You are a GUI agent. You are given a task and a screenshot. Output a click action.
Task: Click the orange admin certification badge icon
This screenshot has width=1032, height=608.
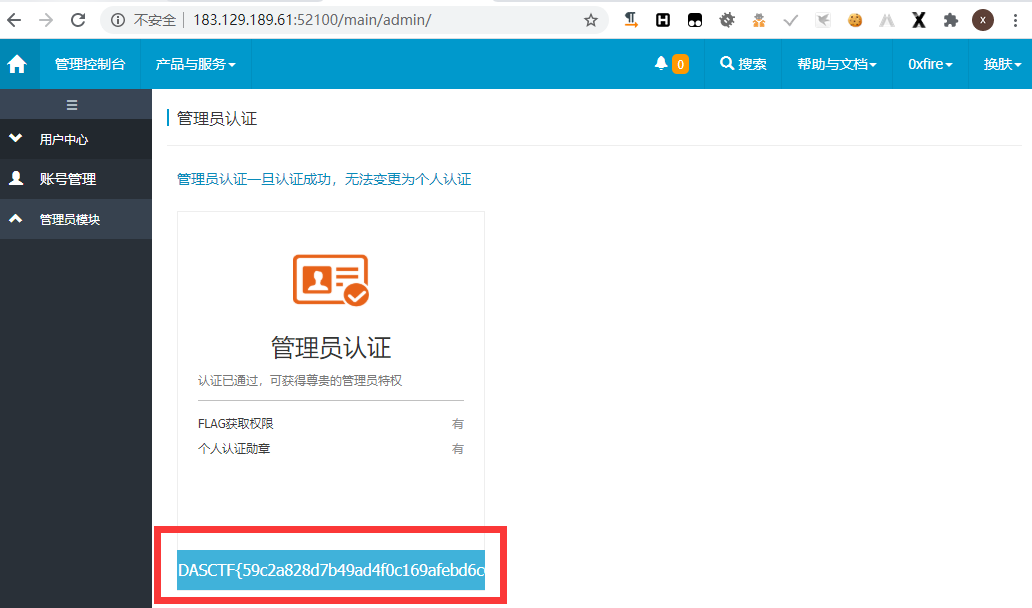point(330,279)
